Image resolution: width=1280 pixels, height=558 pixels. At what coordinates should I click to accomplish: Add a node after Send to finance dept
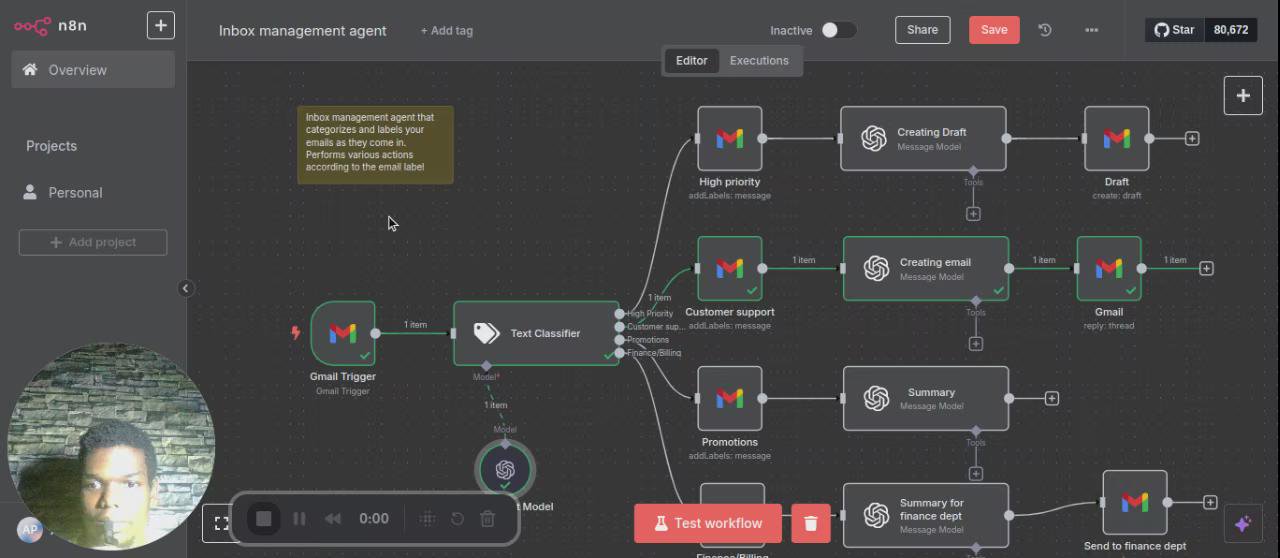tap(1210, 502)
